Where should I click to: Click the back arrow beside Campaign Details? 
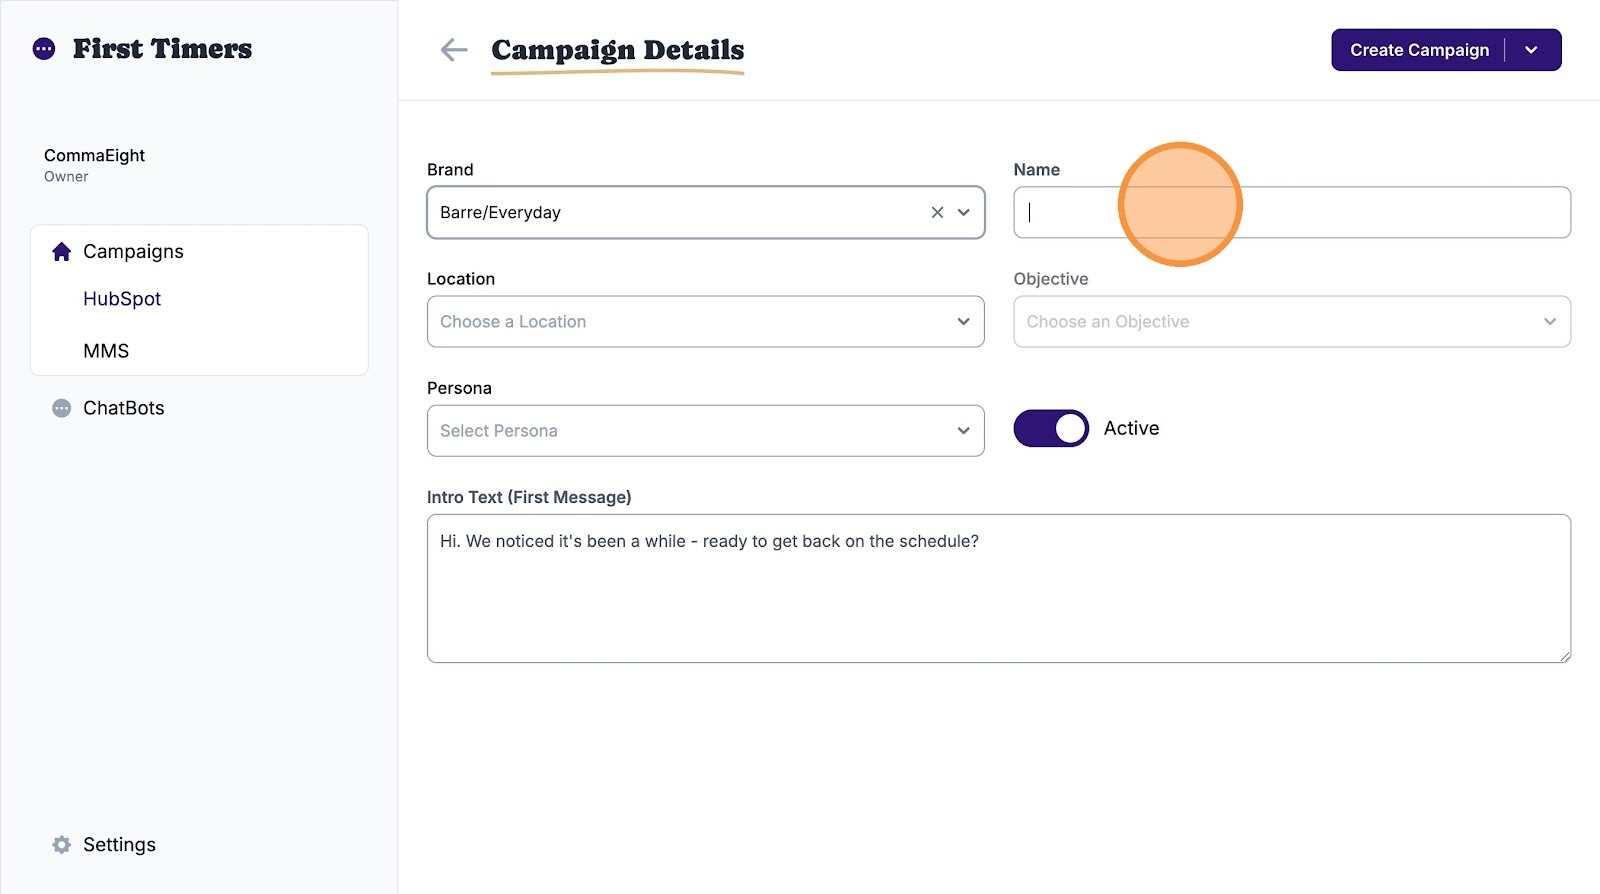pyautogui.click(x=454, y=50)
